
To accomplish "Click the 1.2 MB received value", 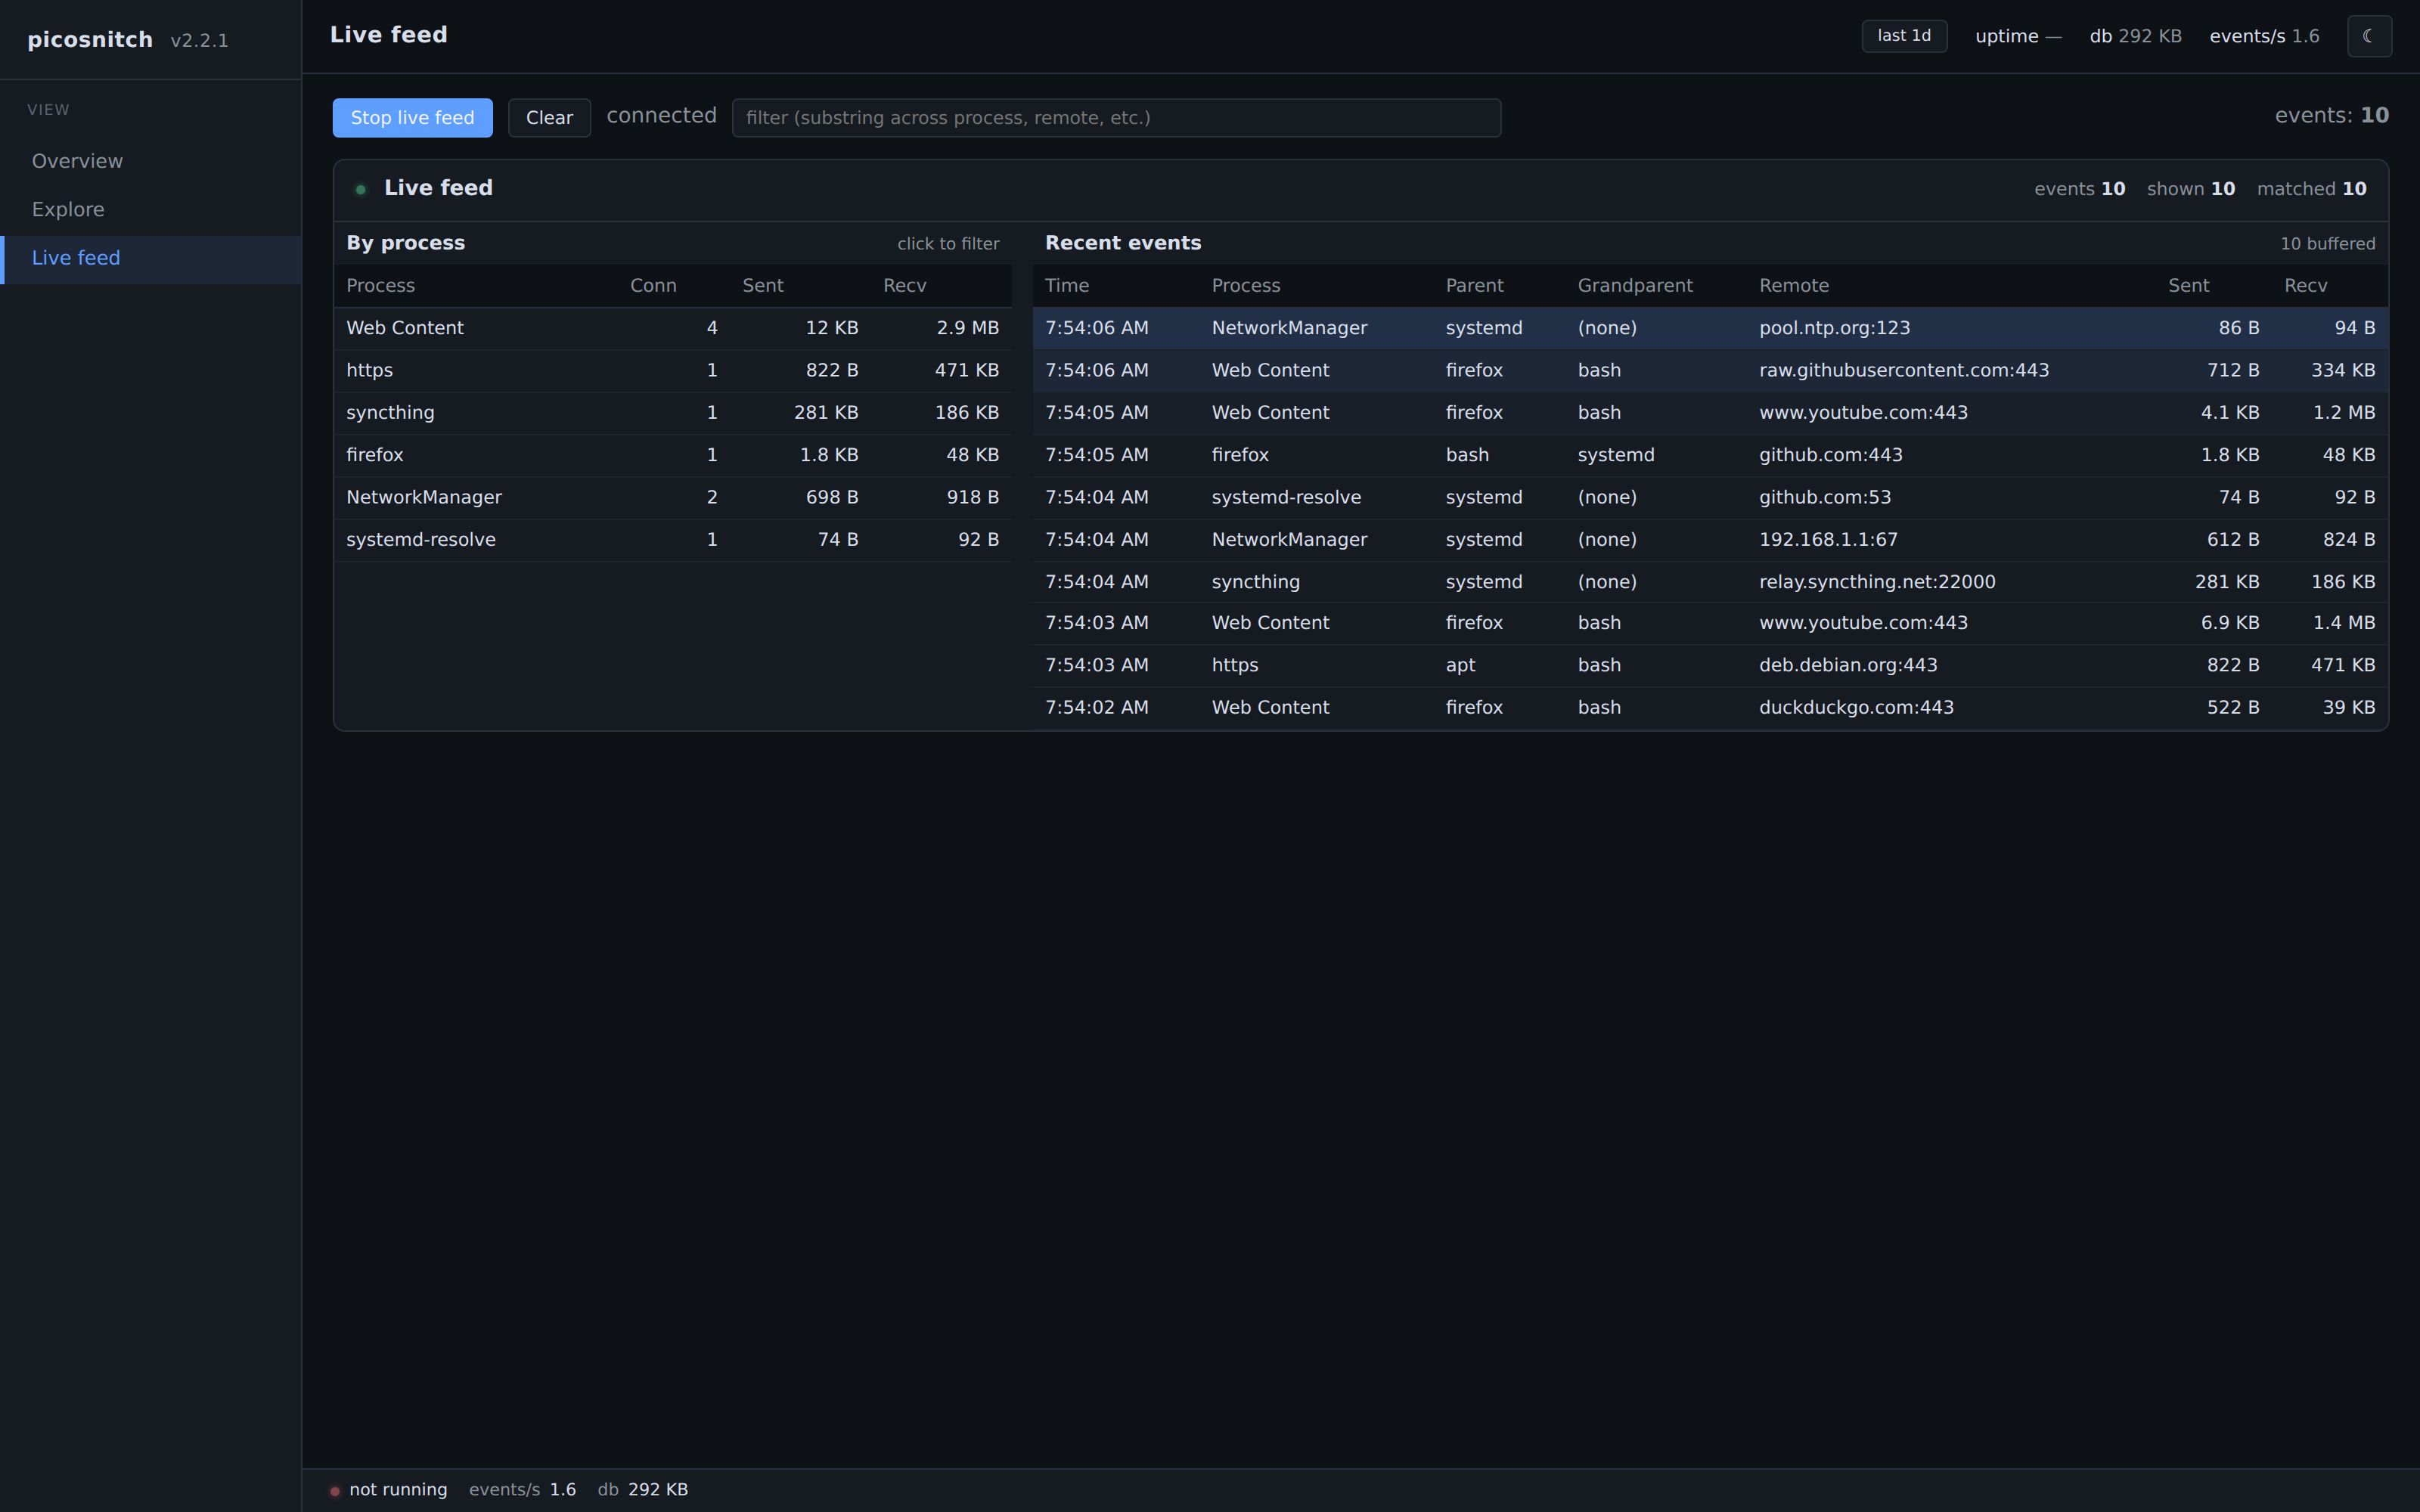I will pos(2343,413).
